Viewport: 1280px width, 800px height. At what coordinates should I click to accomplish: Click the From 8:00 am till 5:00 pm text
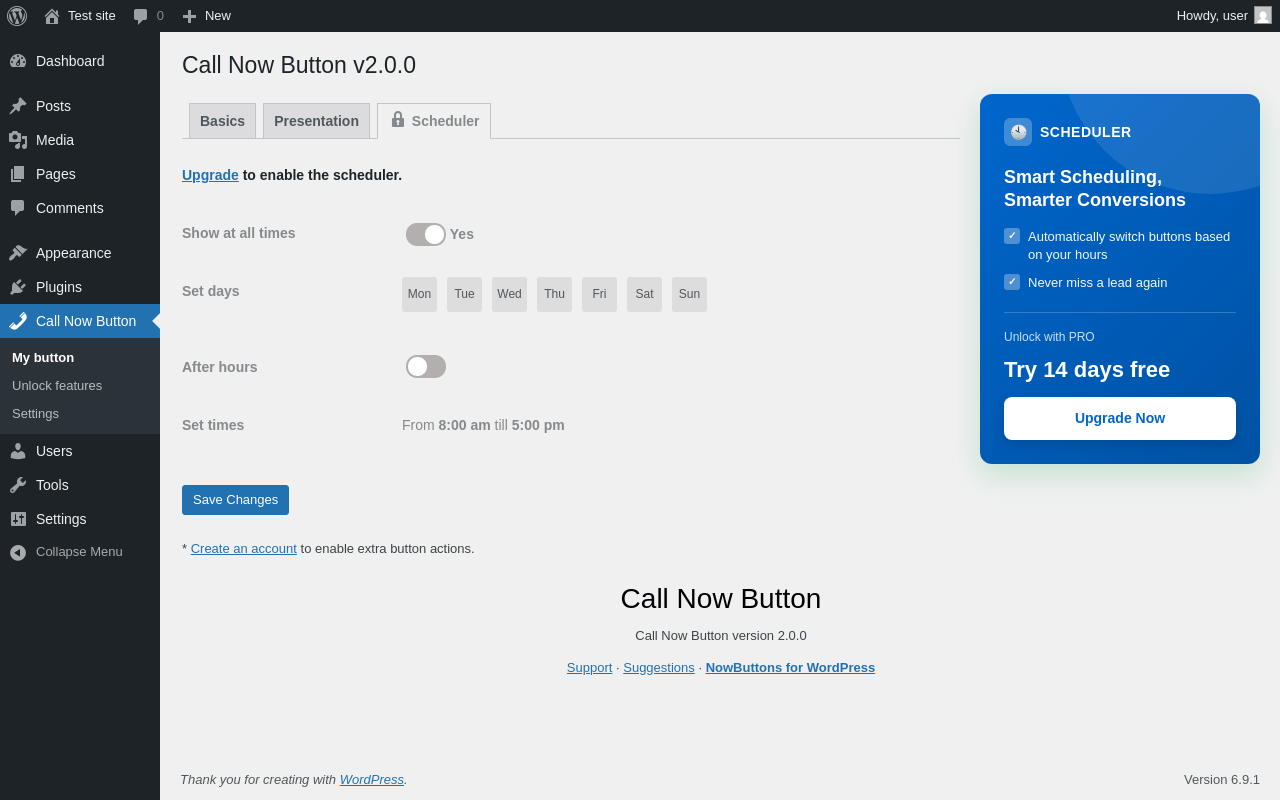pyautogui.click(x=483, y=425)
